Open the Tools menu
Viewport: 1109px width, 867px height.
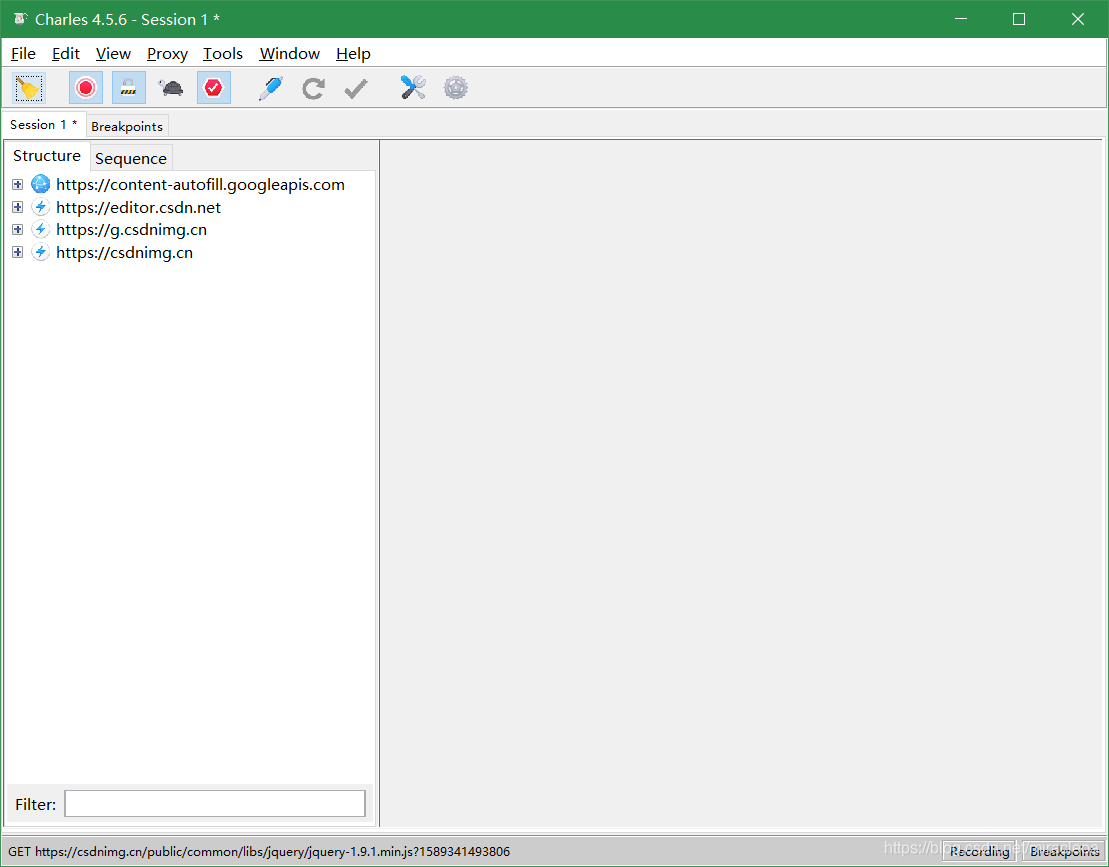coord(223,54)
